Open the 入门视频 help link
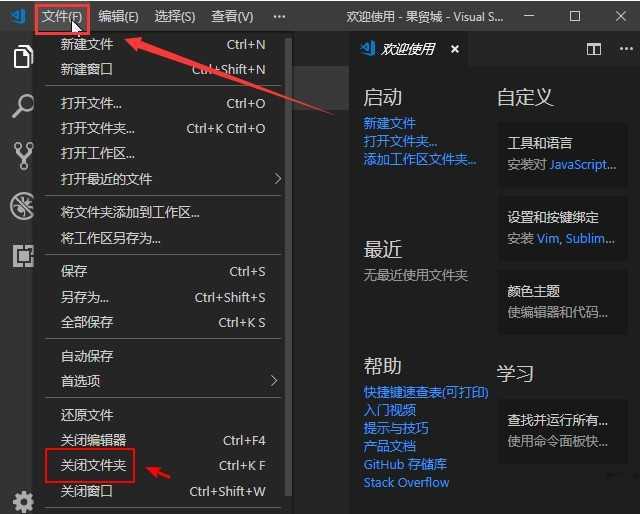Viewport: 640px width, 514px height. (389, 410)
